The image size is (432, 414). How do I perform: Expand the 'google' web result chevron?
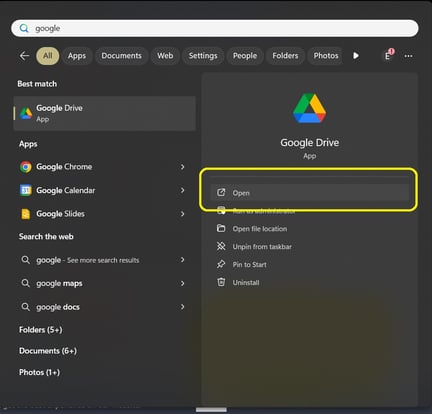182,260
